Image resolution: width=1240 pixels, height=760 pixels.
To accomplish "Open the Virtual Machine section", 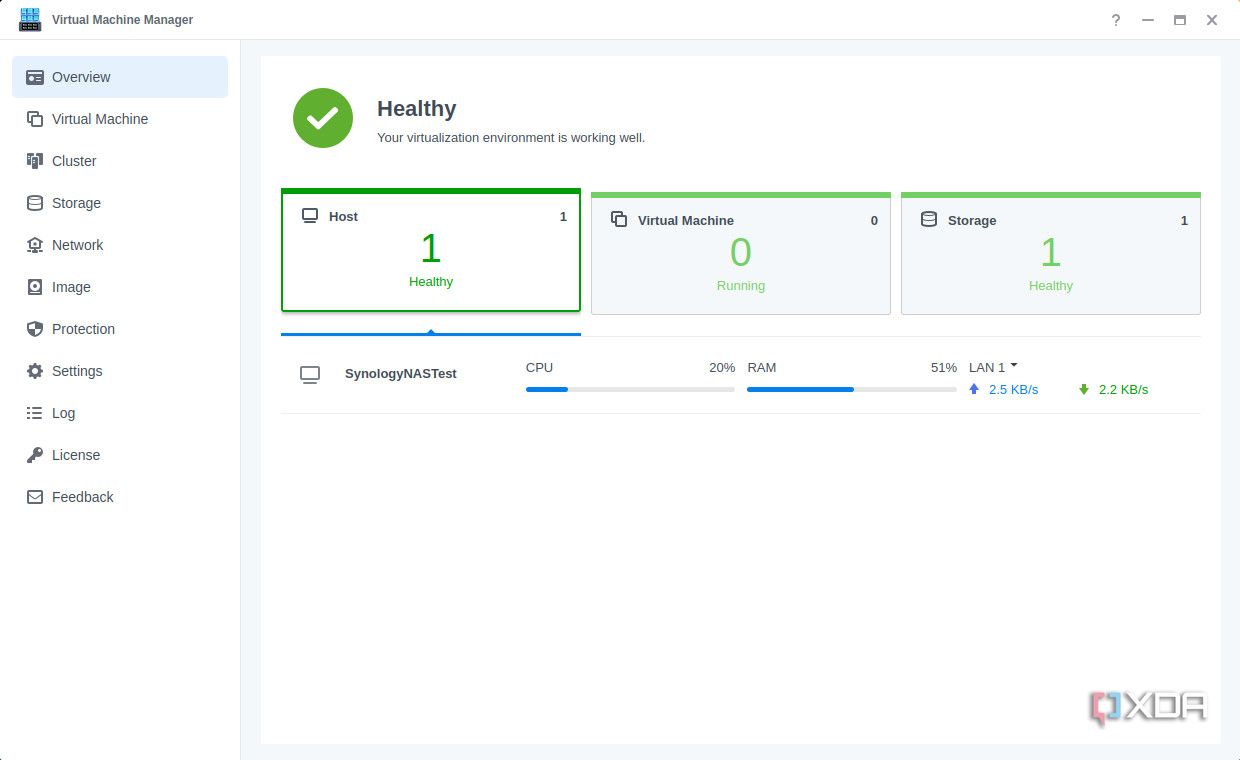I will click(100, 119).
